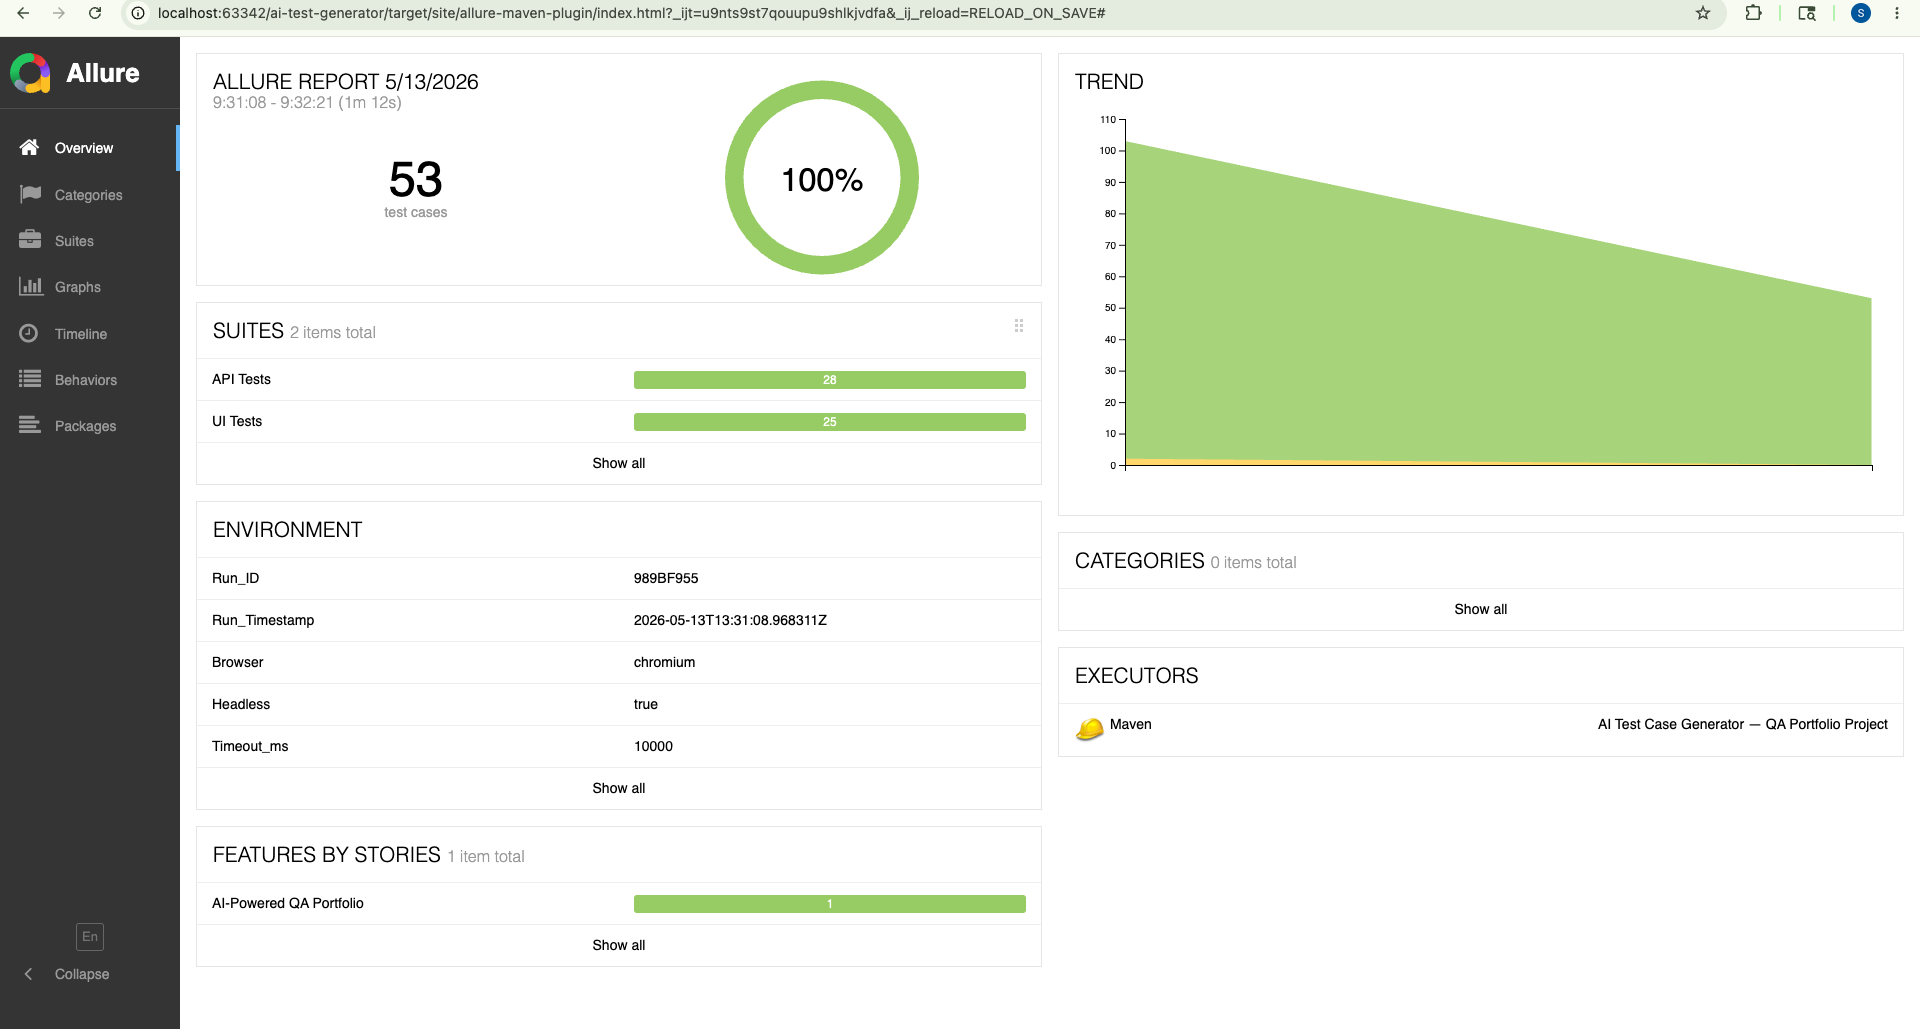Open the En language selector
The height and width of the screenshot is (1029, 1920).
(90, 937)
